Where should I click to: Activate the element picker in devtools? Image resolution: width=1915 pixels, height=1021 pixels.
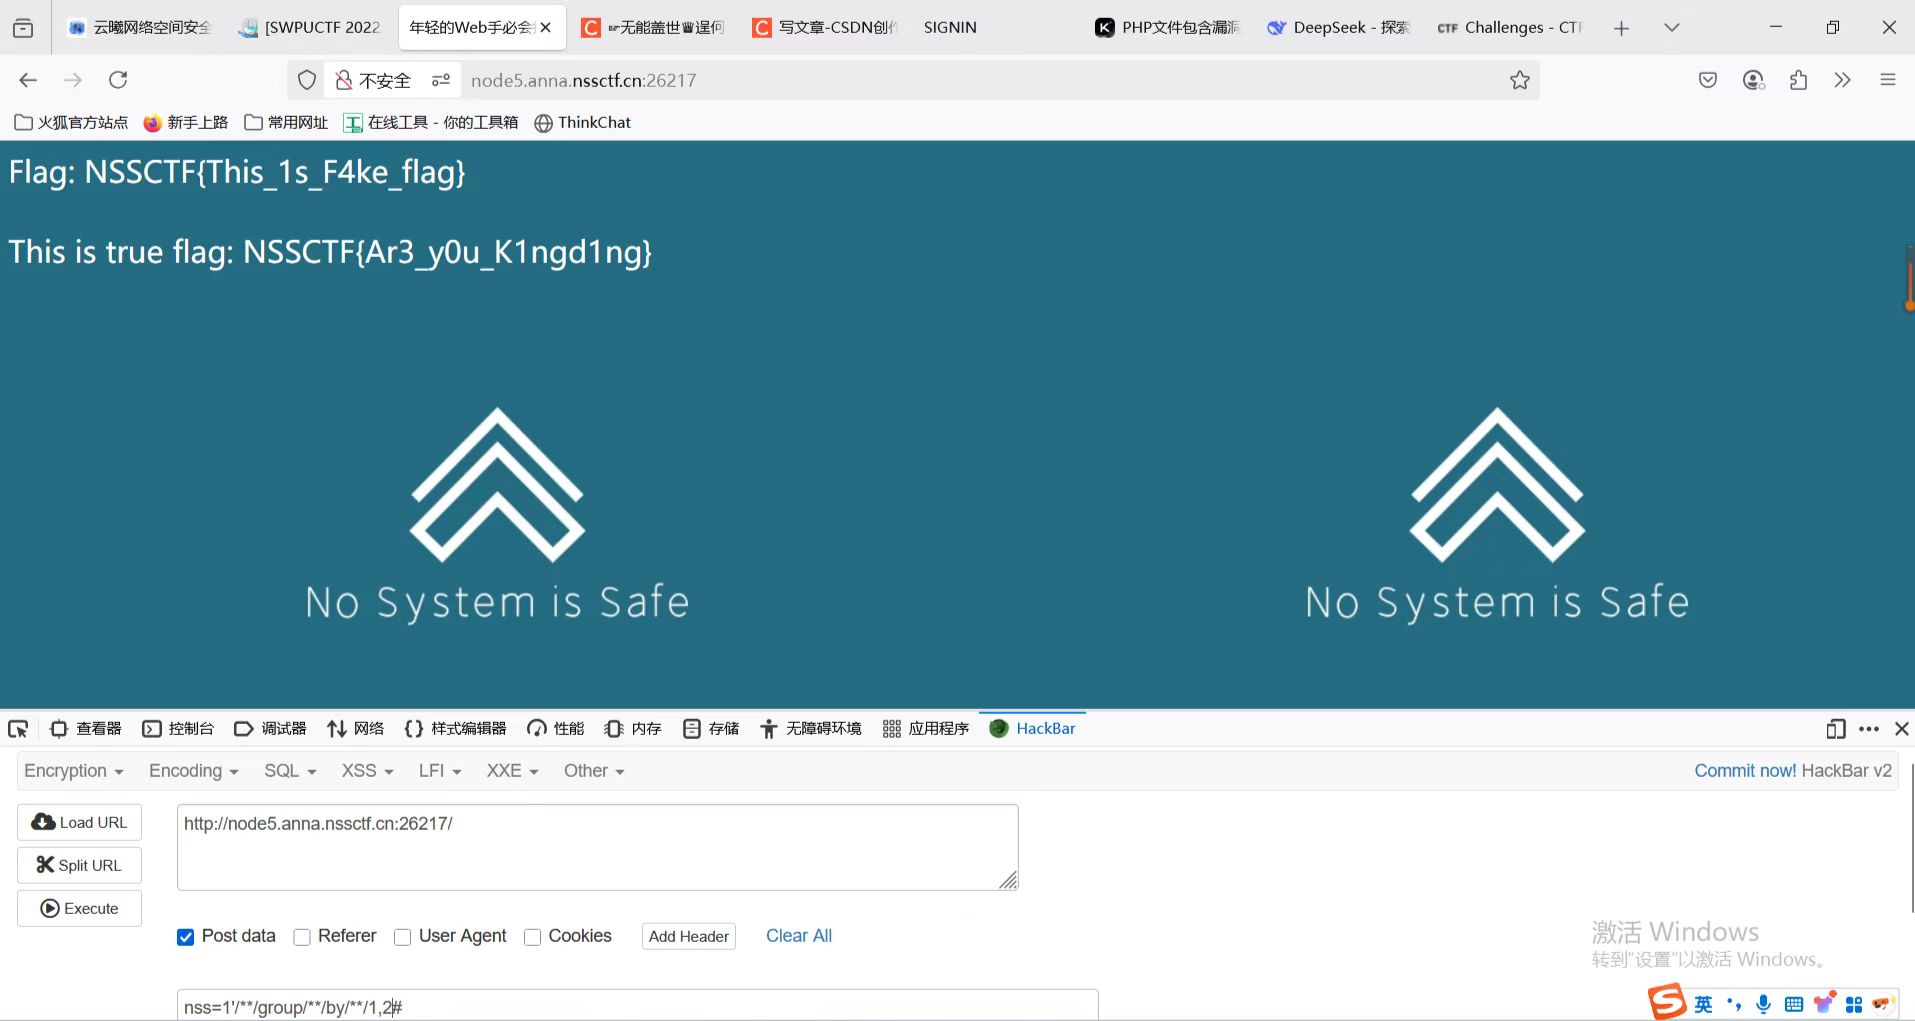(18, 729)
